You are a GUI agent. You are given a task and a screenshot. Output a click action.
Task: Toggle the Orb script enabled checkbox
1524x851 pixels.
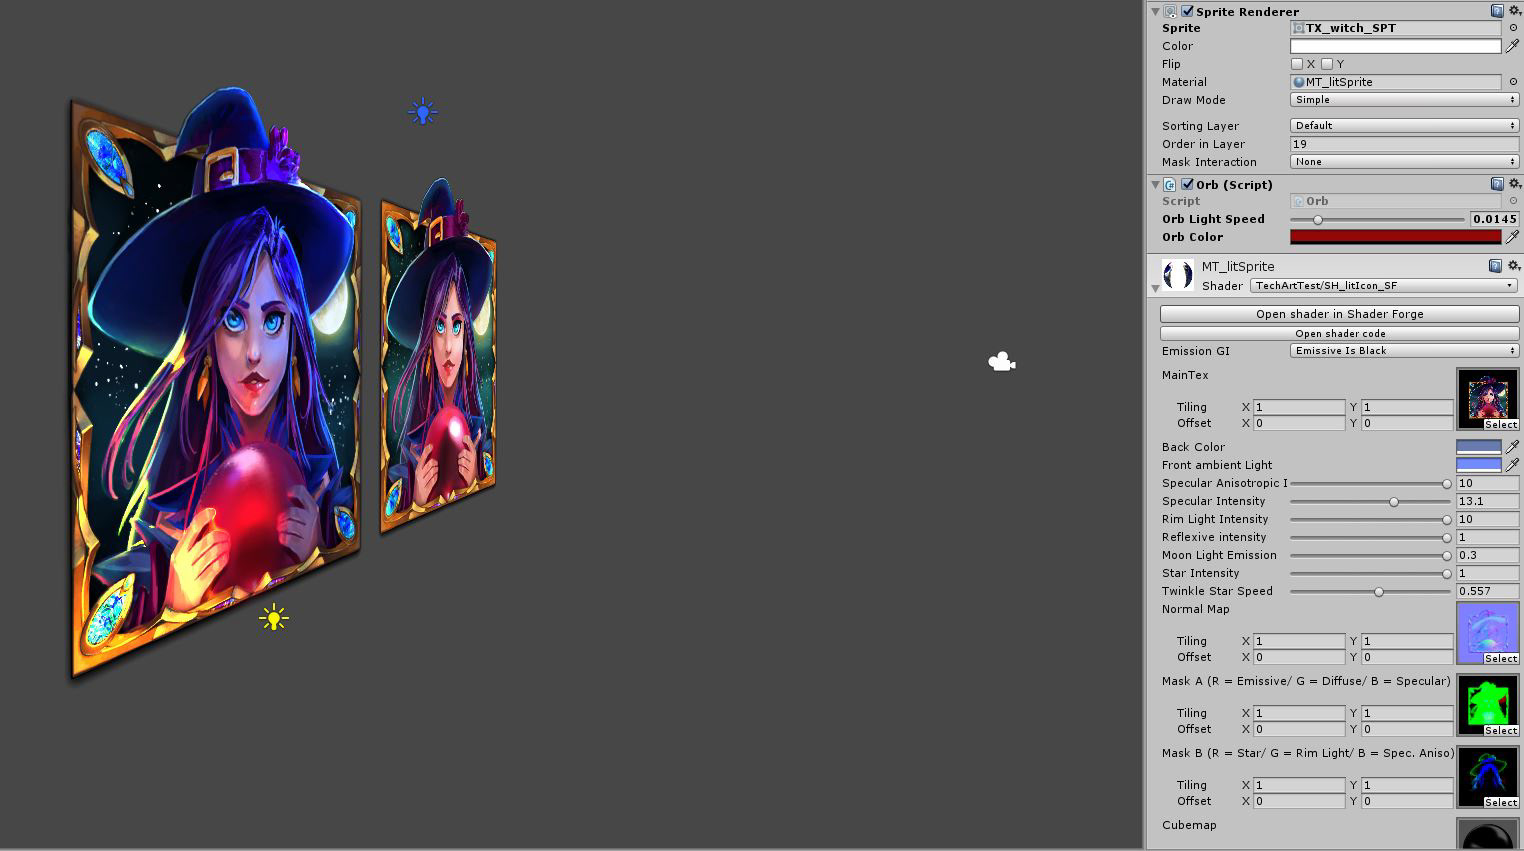tap(1187, 184)
